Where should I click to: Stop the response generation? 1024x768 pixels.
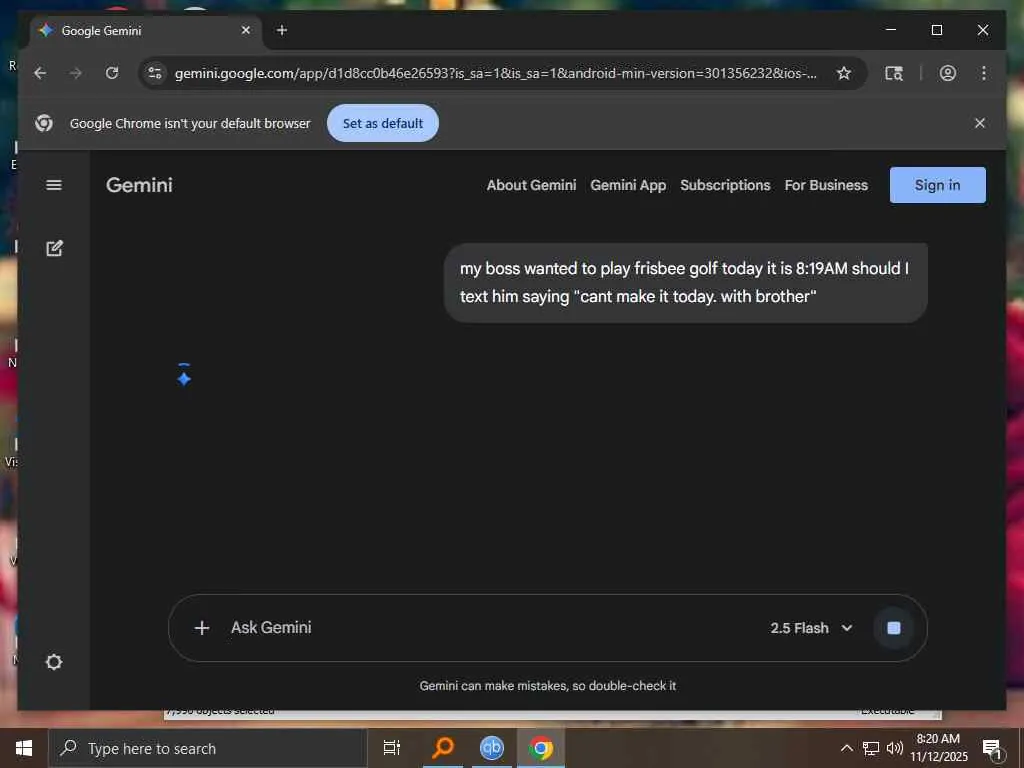893,628
